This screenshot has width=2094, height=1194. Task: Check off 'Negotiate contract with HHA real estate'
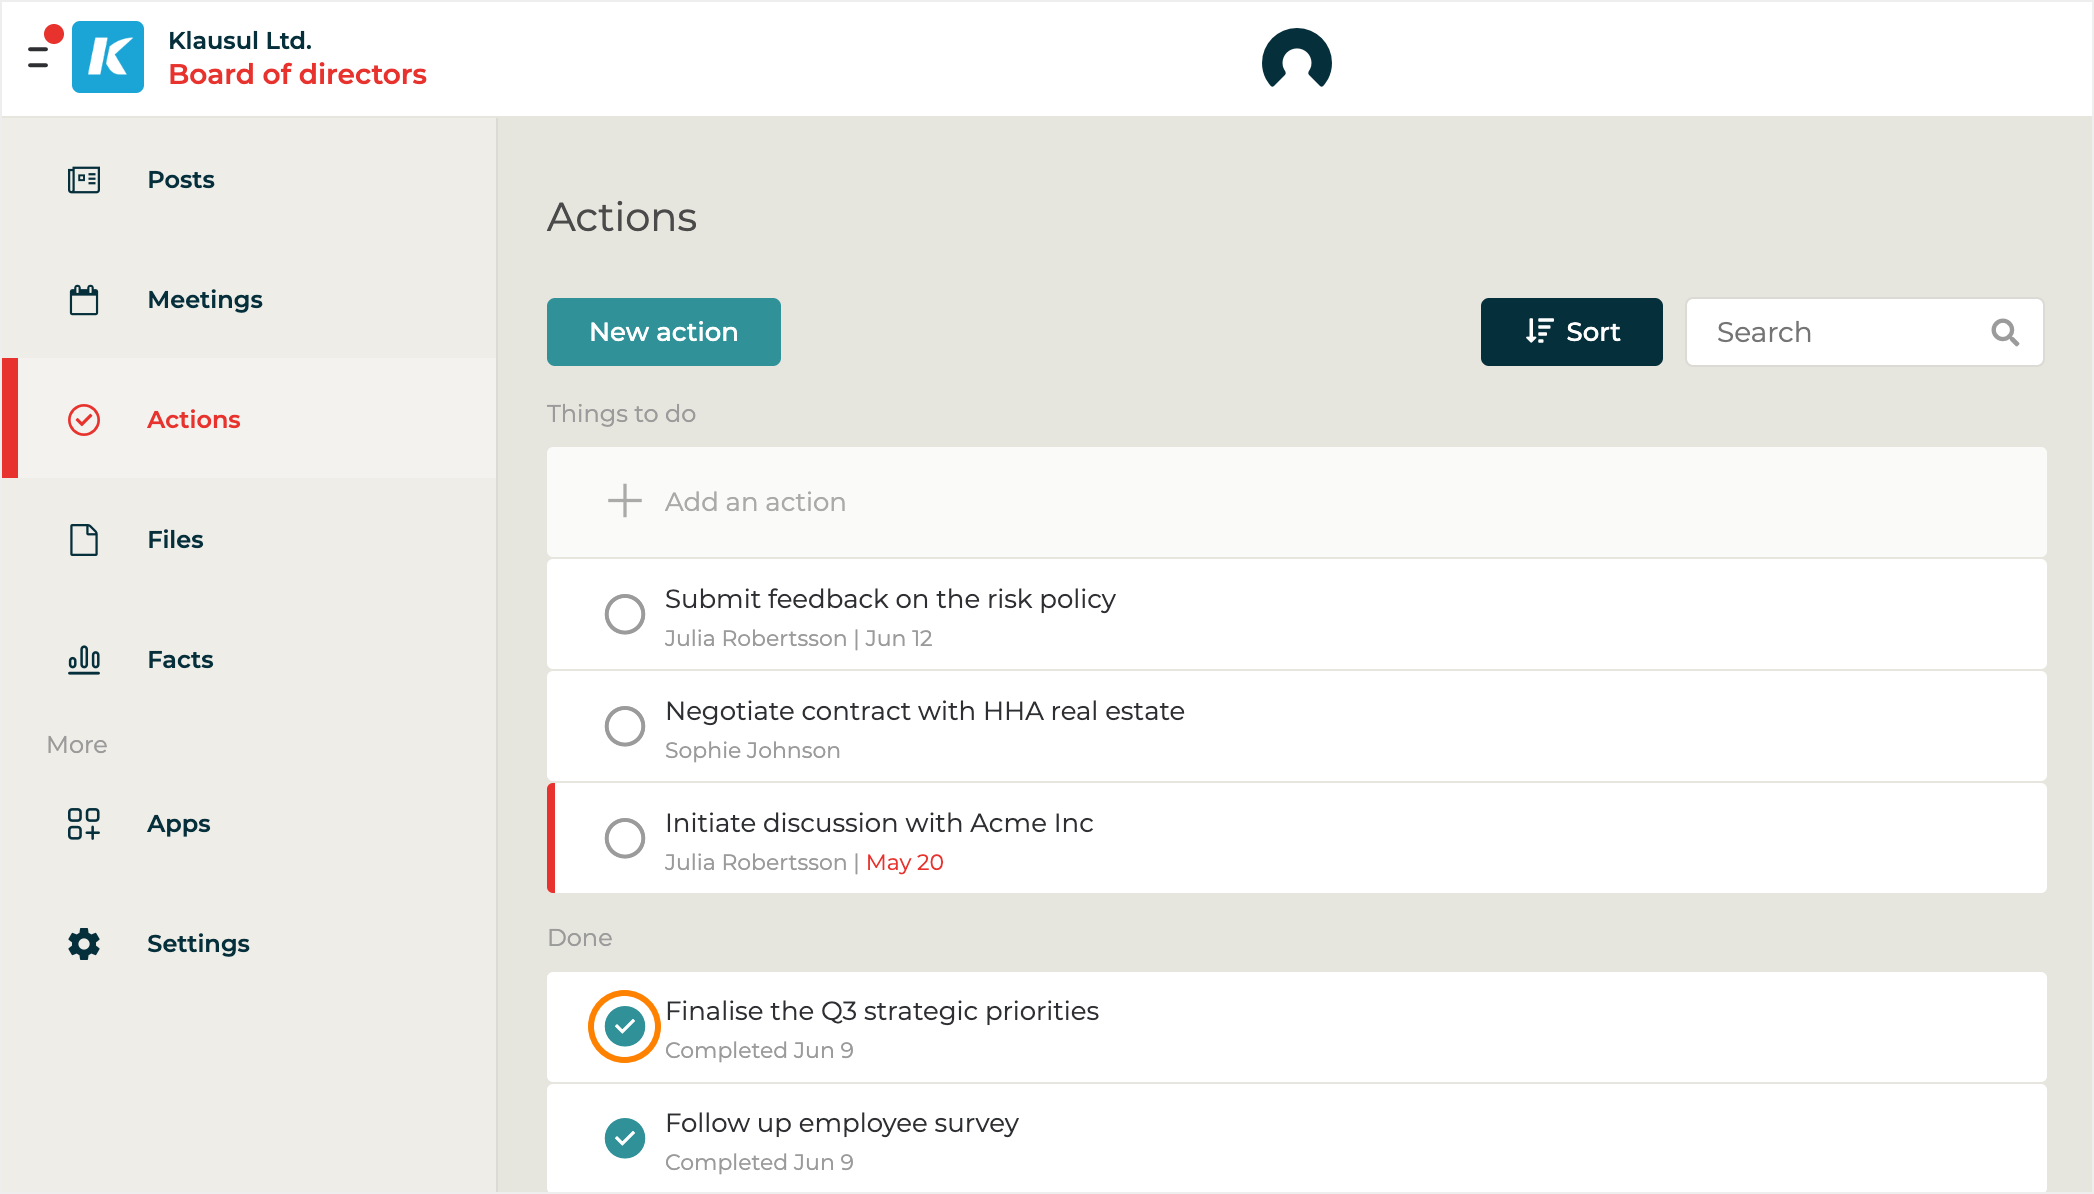click(x=625, y=726)
